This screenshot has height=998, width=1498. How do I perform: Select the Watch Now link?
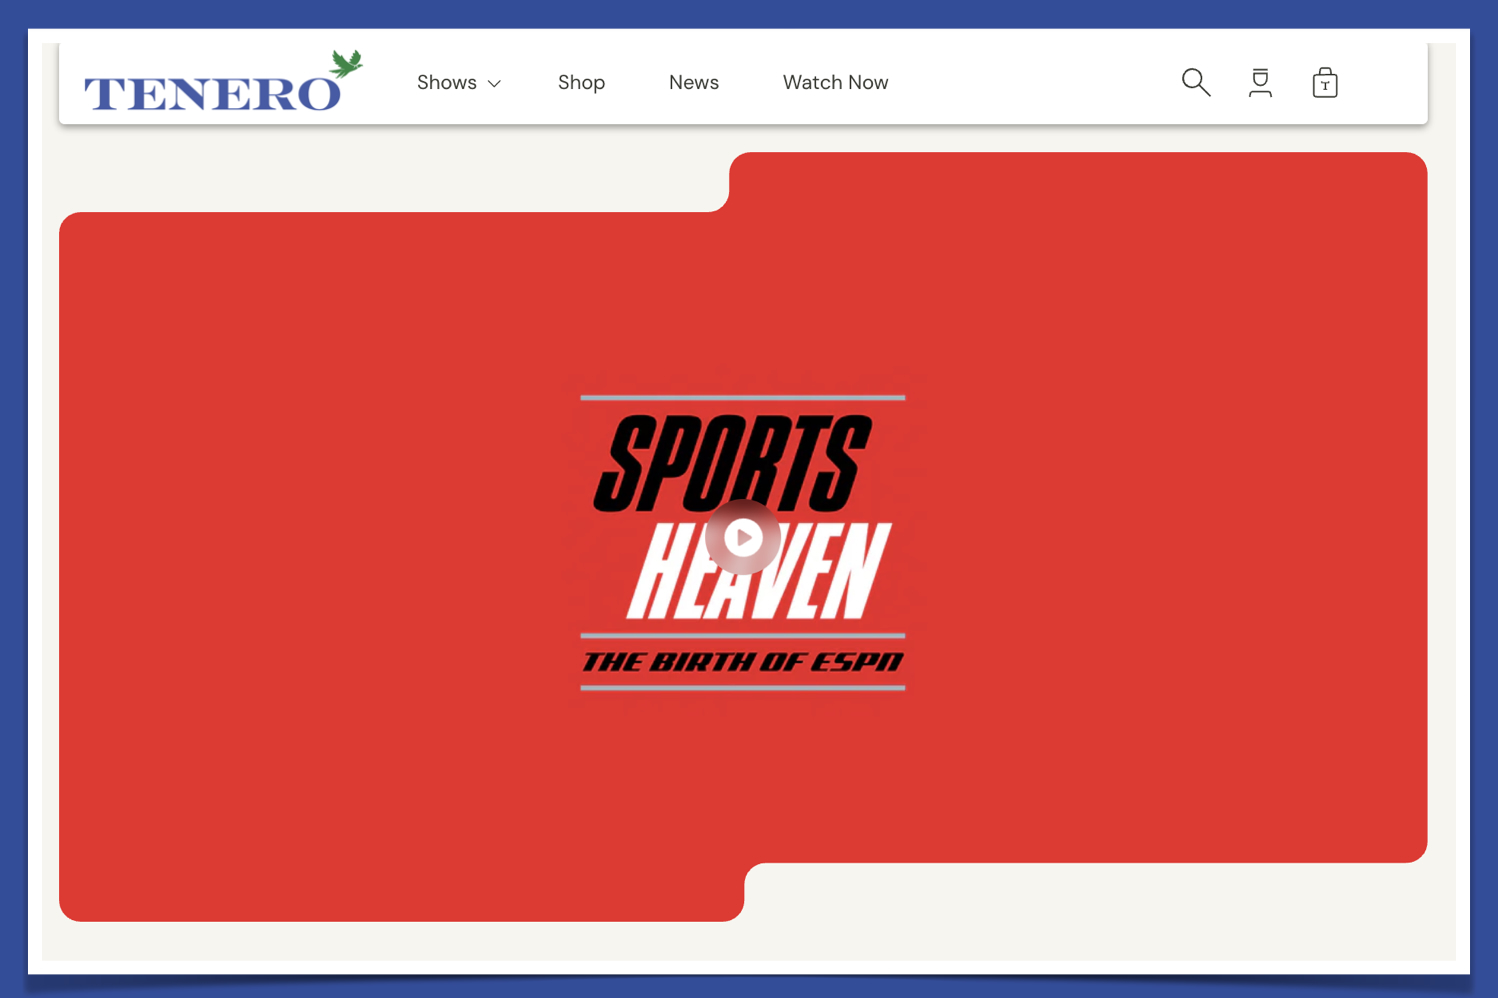click(x=835, y=83)
